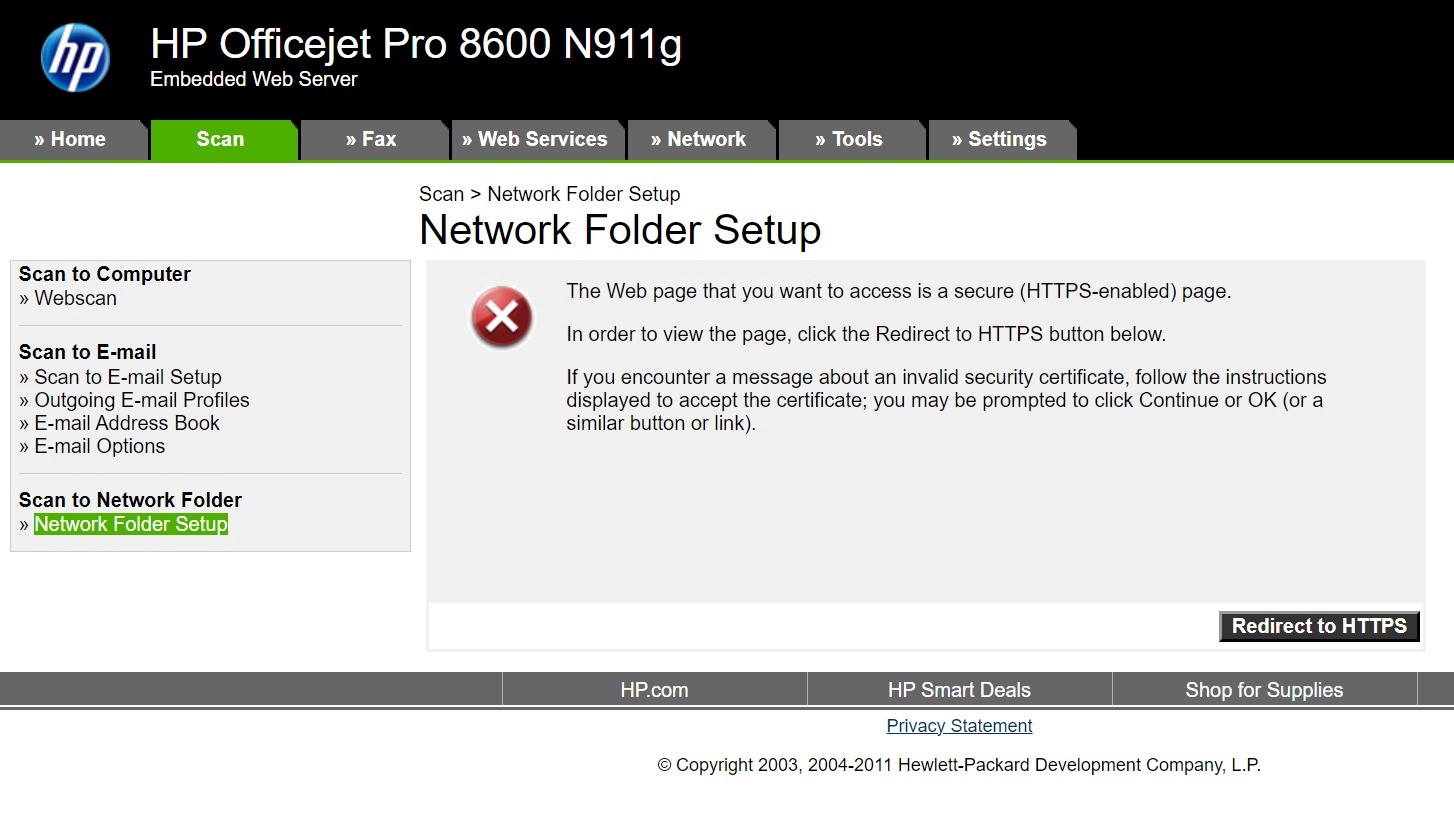Select Network Folder Setup in sidebar
Viewport: 1454px width, 827px height.
tap(130, 523)
